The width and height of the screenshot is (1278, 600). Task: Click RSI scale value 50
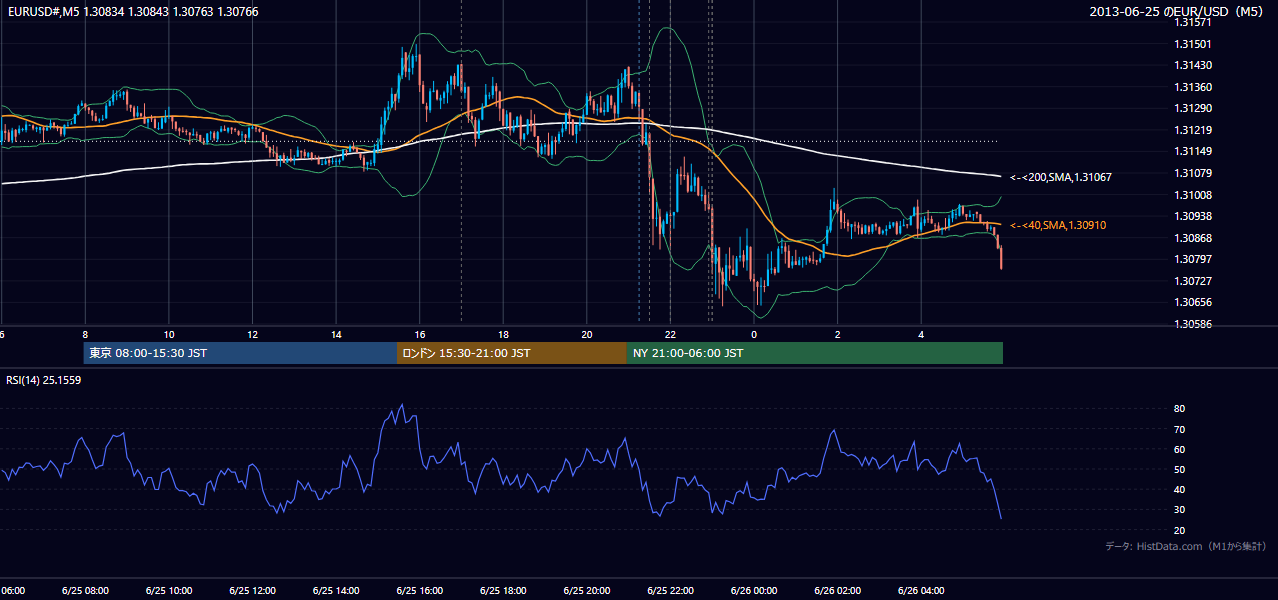tap(1179, 469)
